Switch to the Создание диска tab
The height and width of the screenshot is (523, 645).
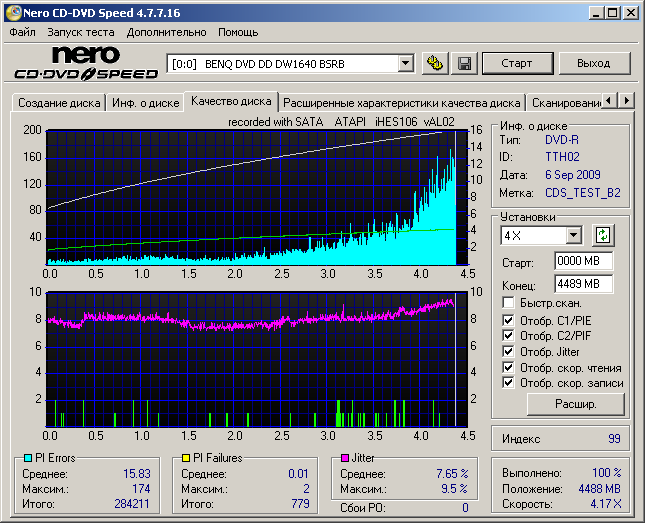(59, 102)
